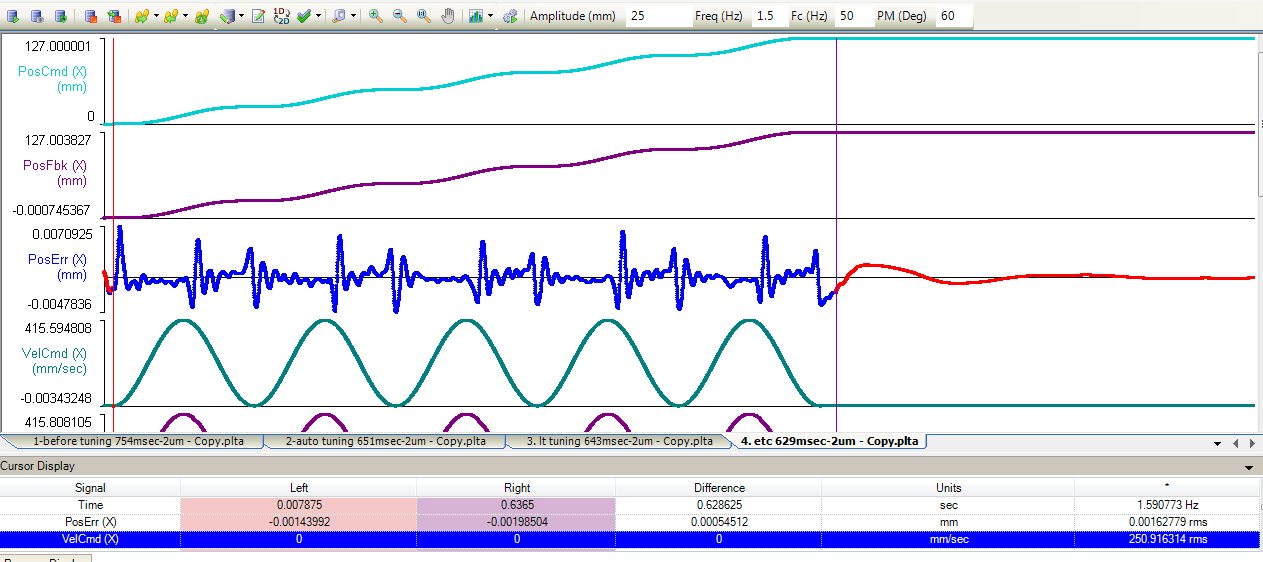Click the 250.916314 rms cell
1263x562 pixels.
1167,539
